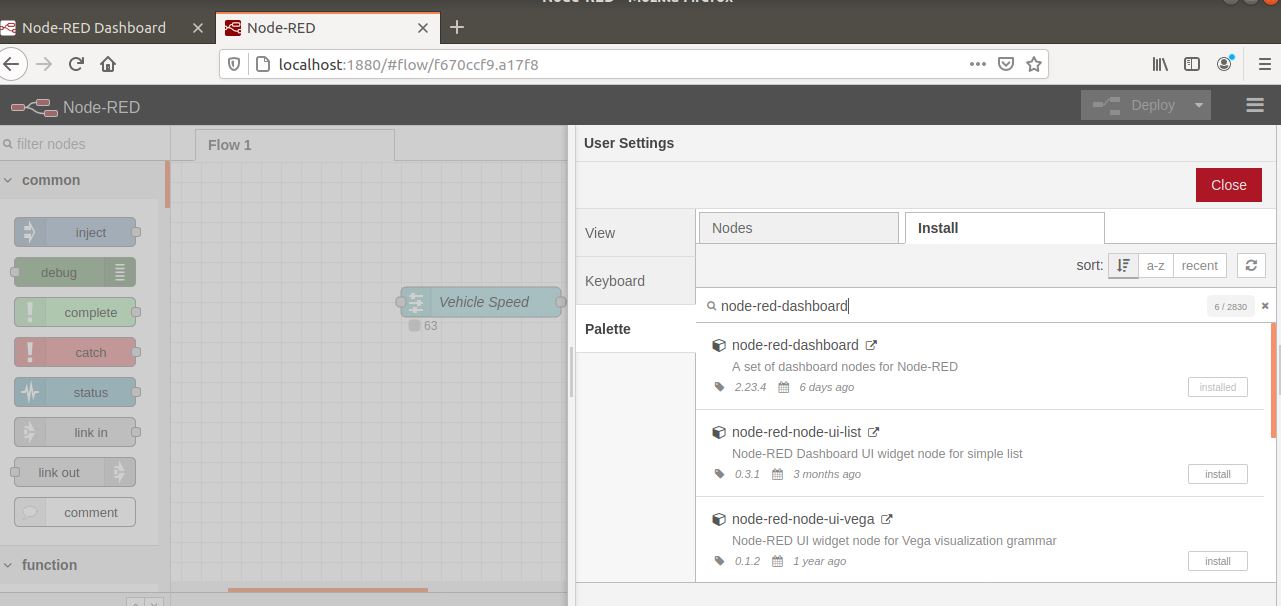Screen dimensions: 1281x606
Task: Open node-red-dashboard external link icon
Action: click(x=871, y=345)
